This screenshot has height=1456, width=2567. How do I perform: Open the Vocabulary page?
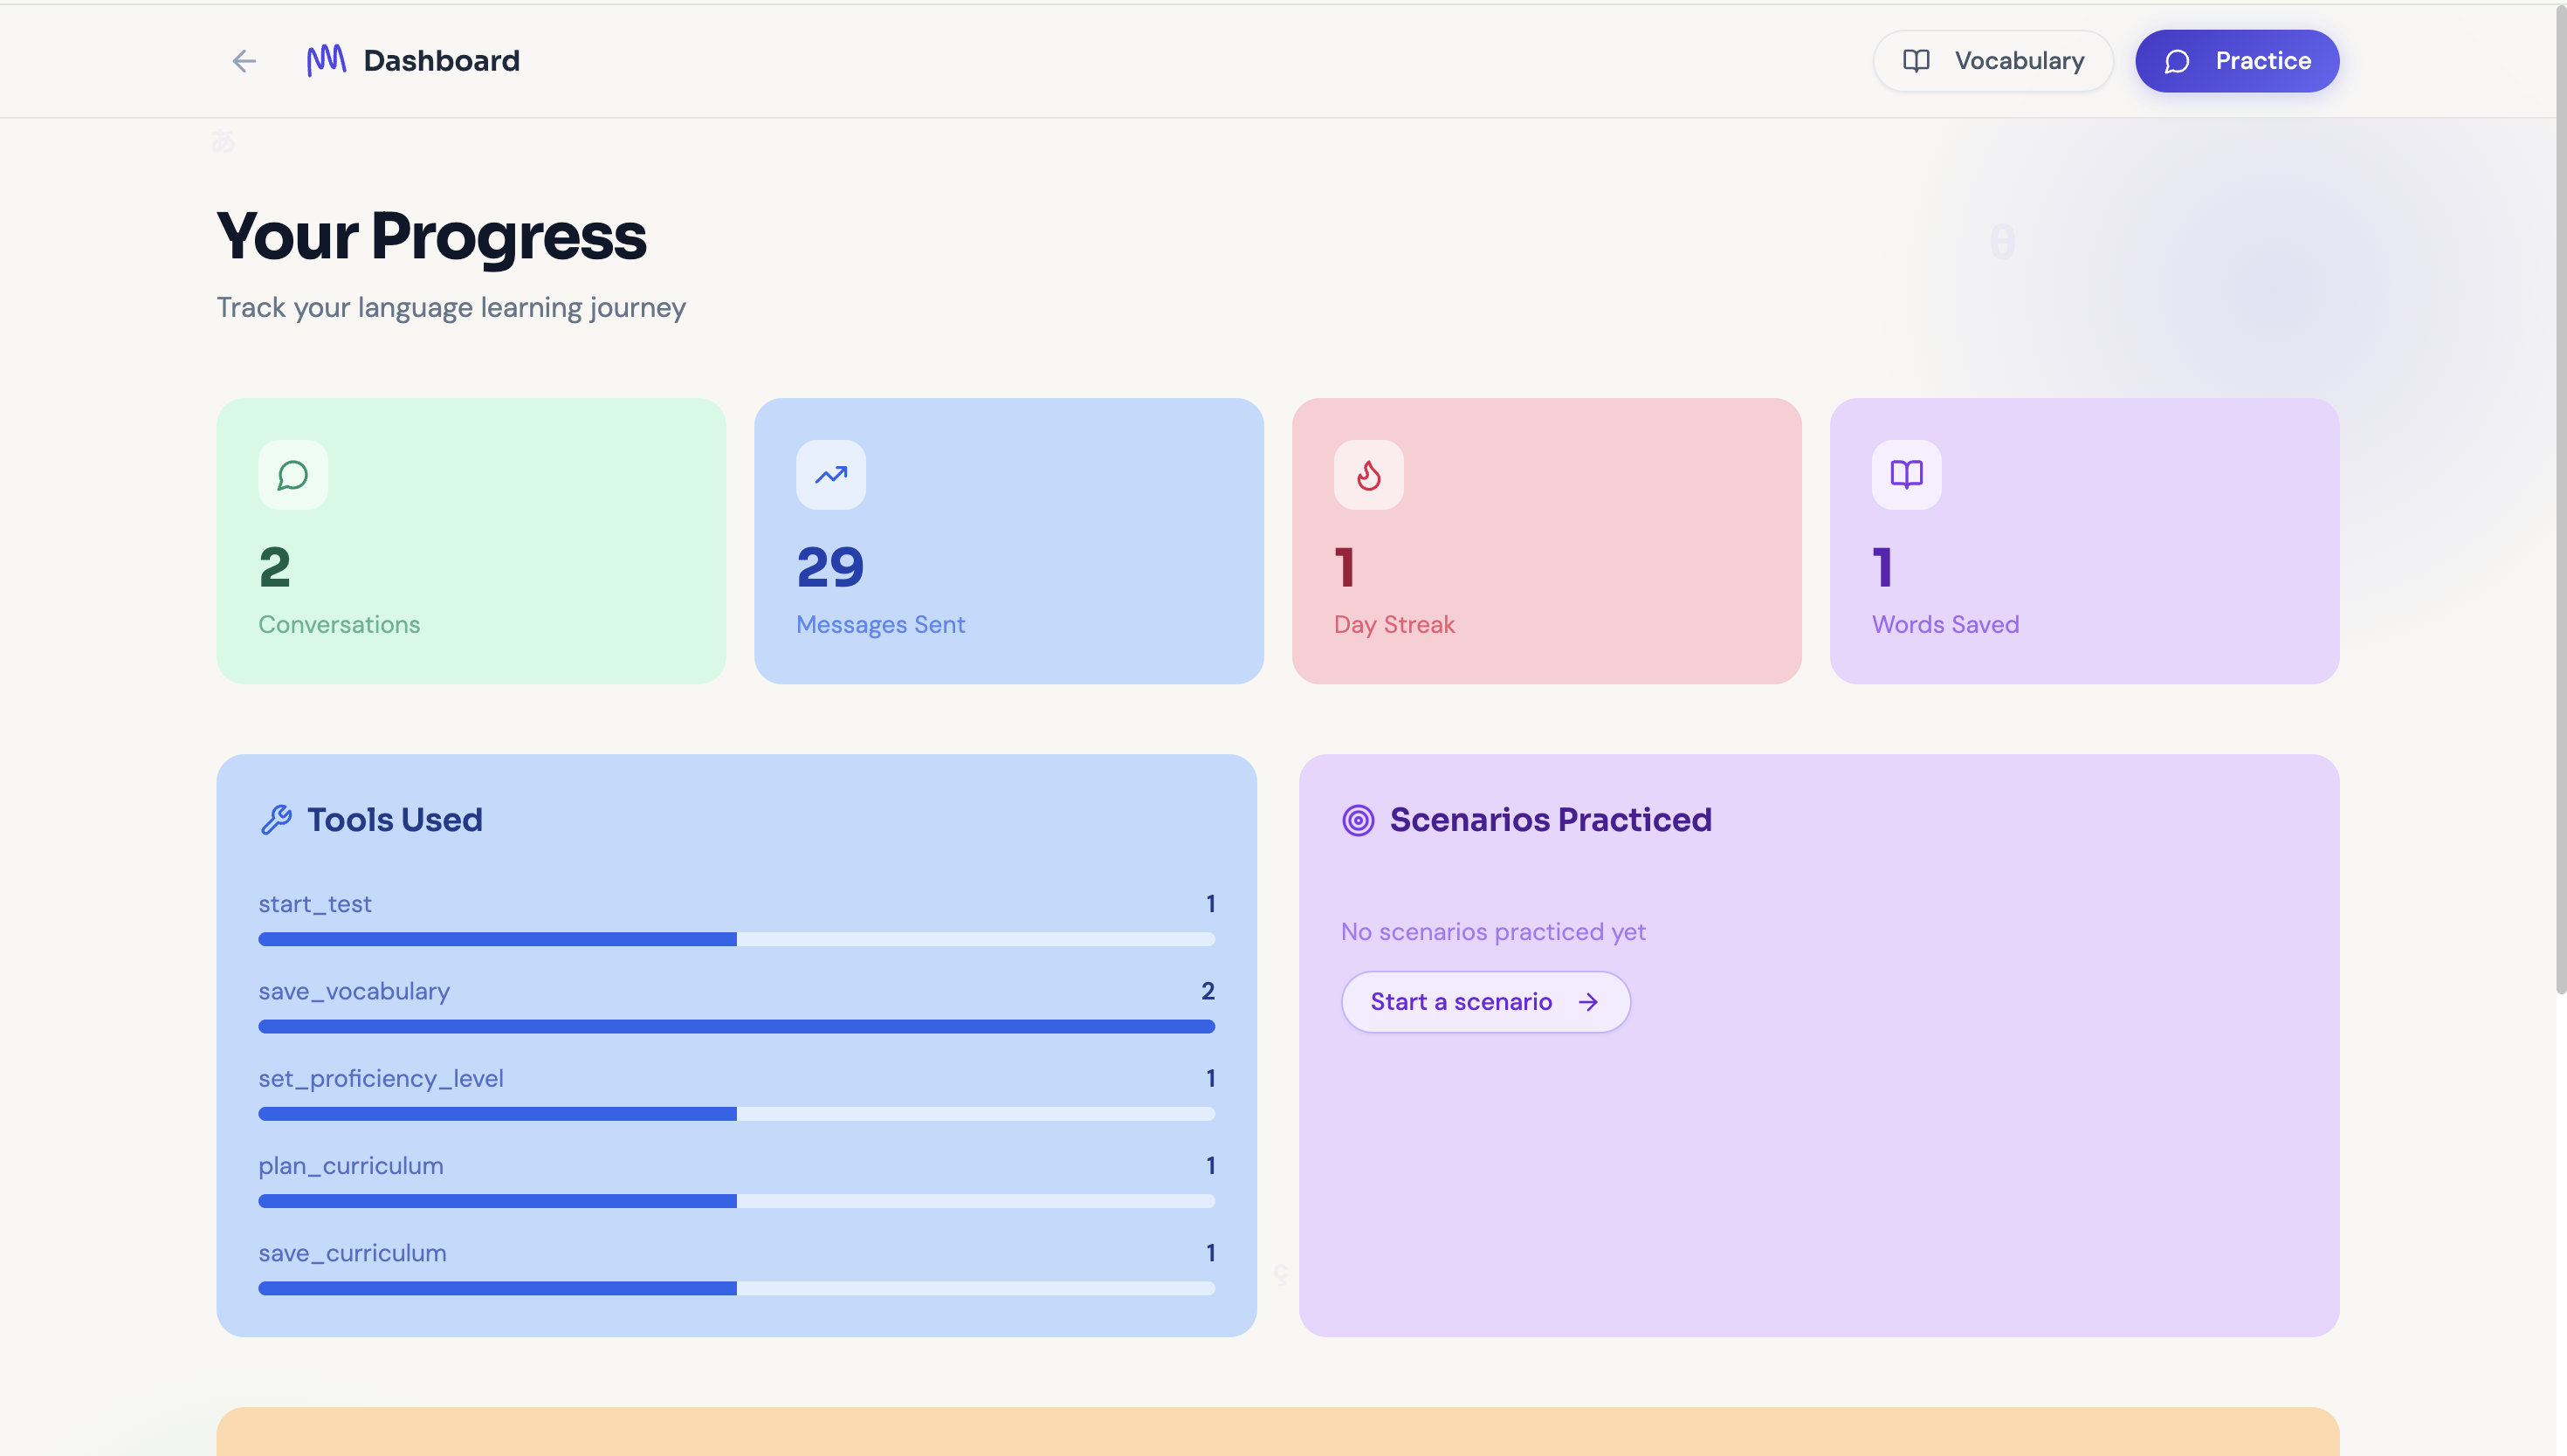(x=1992, y=61)
